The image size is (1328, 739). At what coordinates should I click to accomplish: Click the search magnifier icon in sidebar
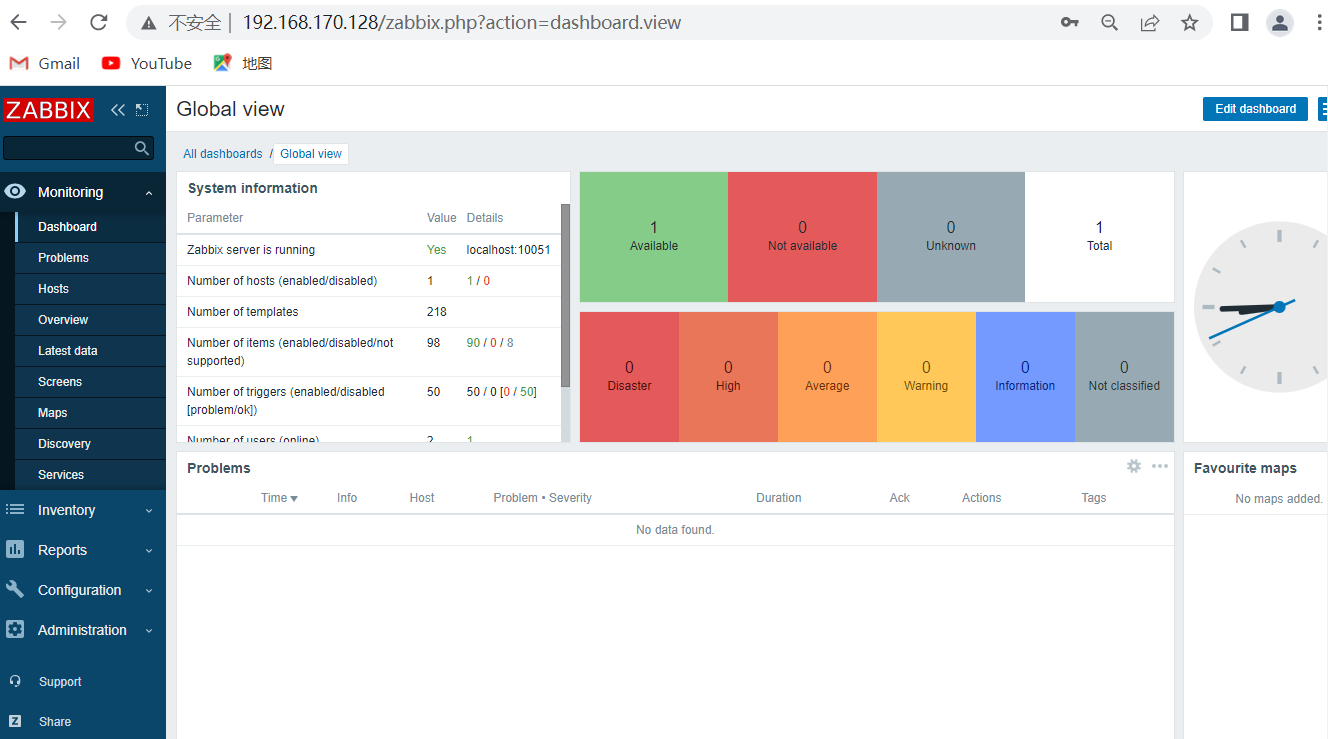point(142,148)
